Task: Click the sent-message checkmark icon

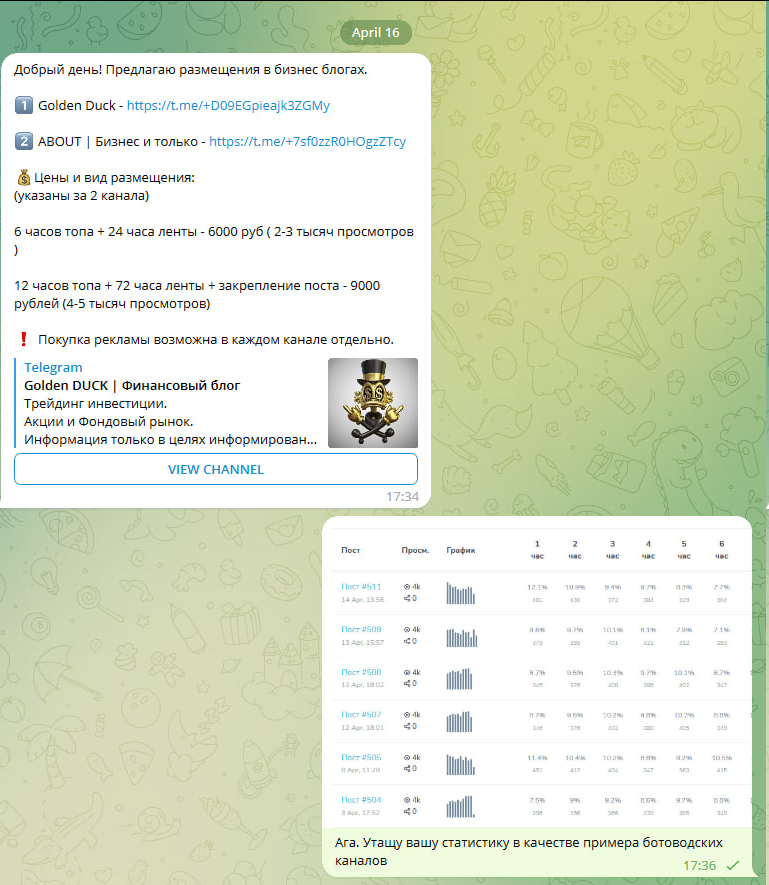Action: click(733, 865)
